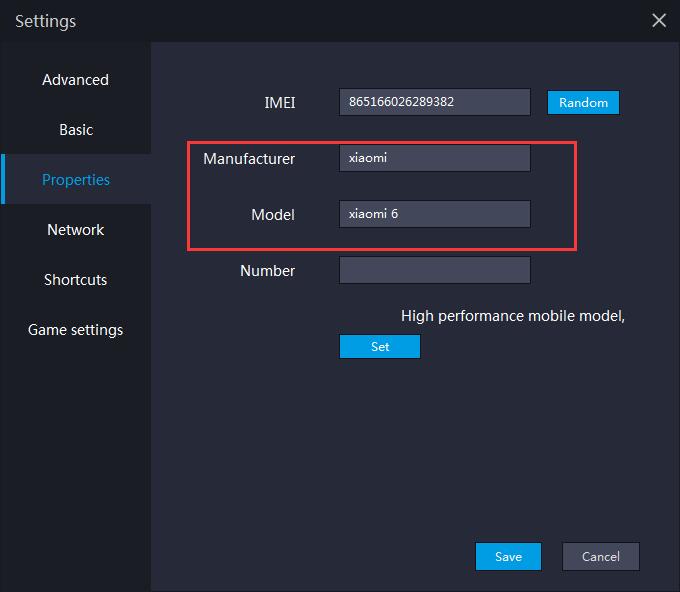Open the Shortcuts tab

(x=75, y=280)
